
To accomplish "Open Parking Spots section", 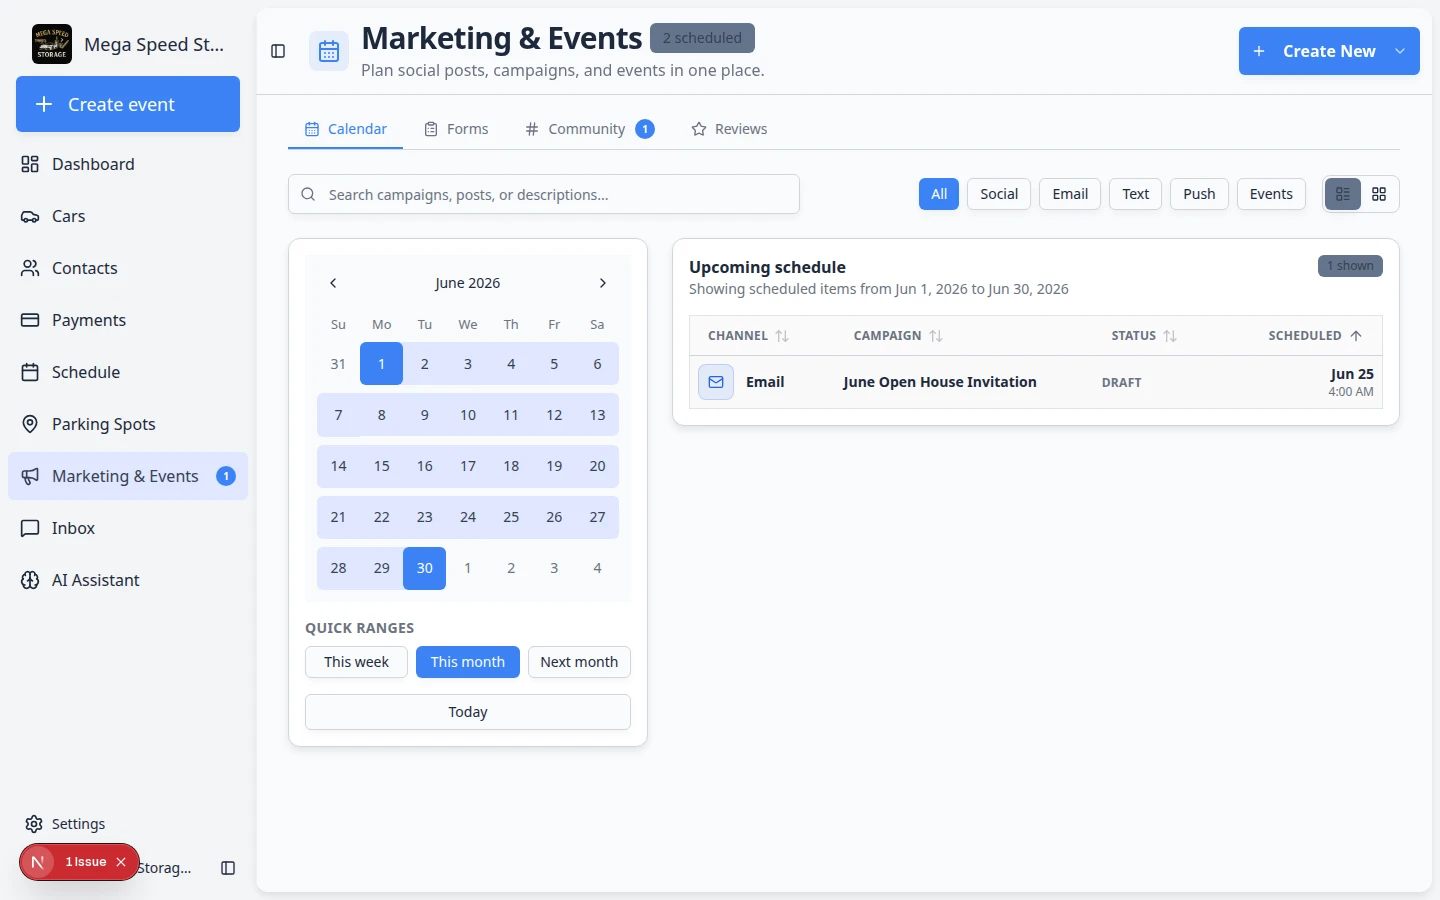I will [128, 424].
